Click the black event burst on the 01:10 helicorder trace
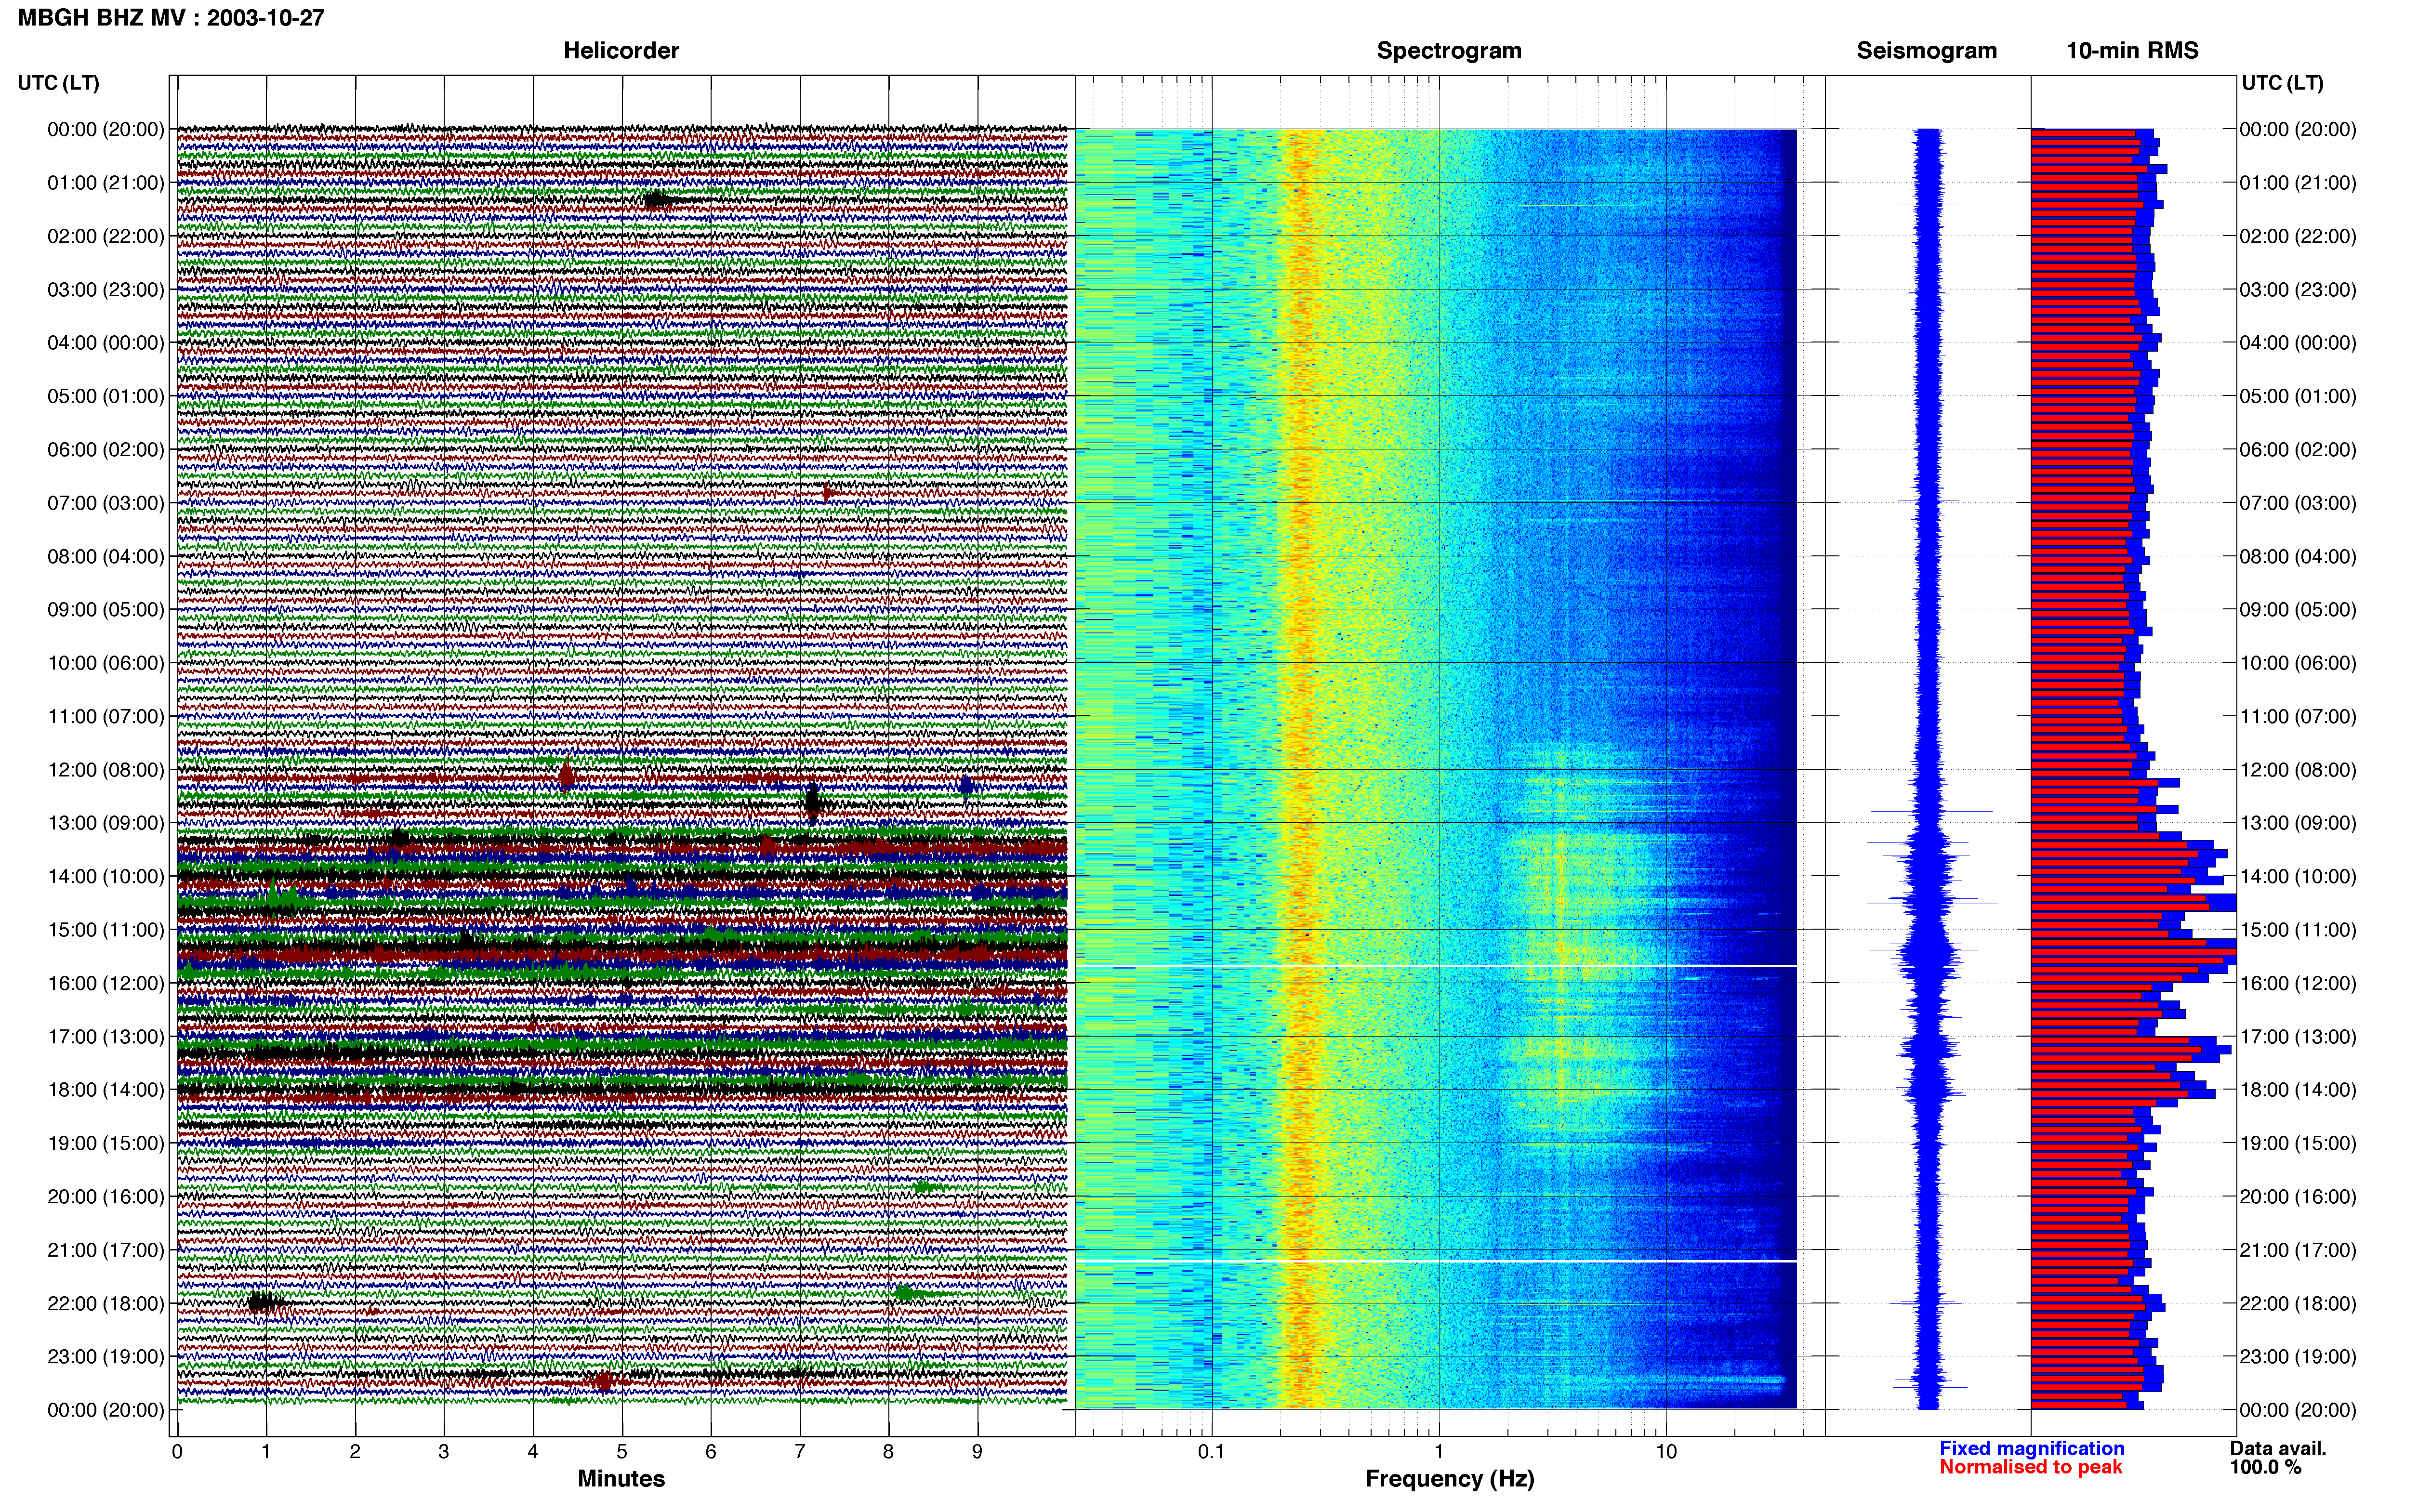The height and width of the screenshot is (1512, 2418). [x=657, y=199]
